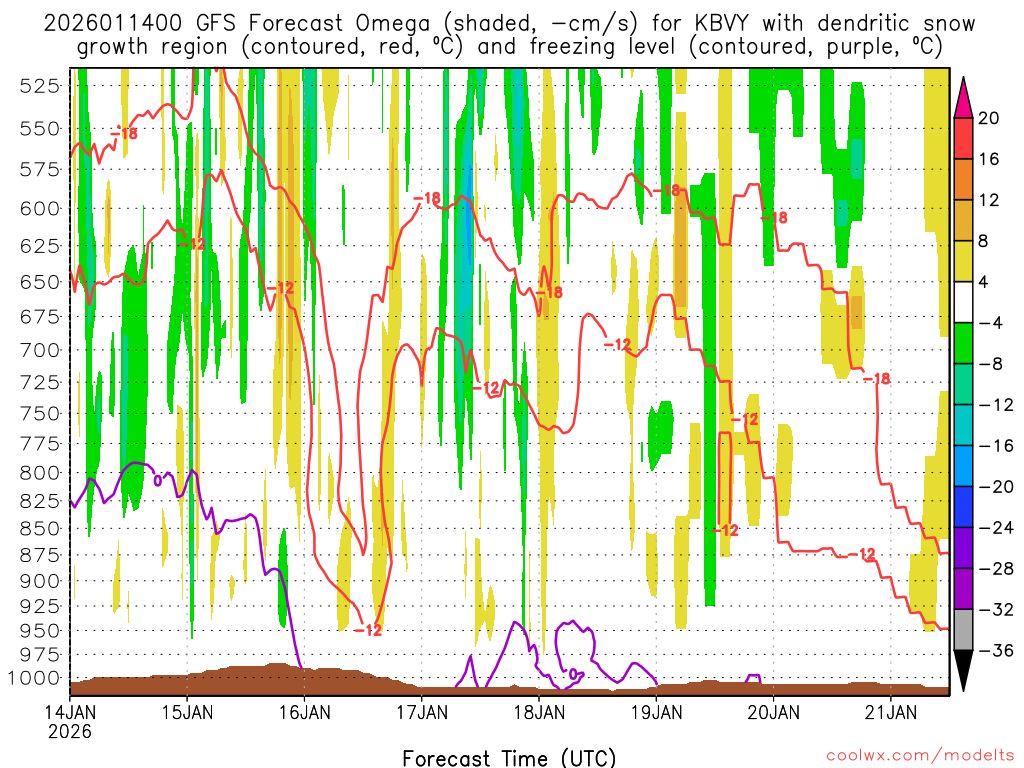The image size is (1024, 768).
Task: Click the coolwx.com/modelts credit text
Action: pyautogui.click(x=920, y=756)
